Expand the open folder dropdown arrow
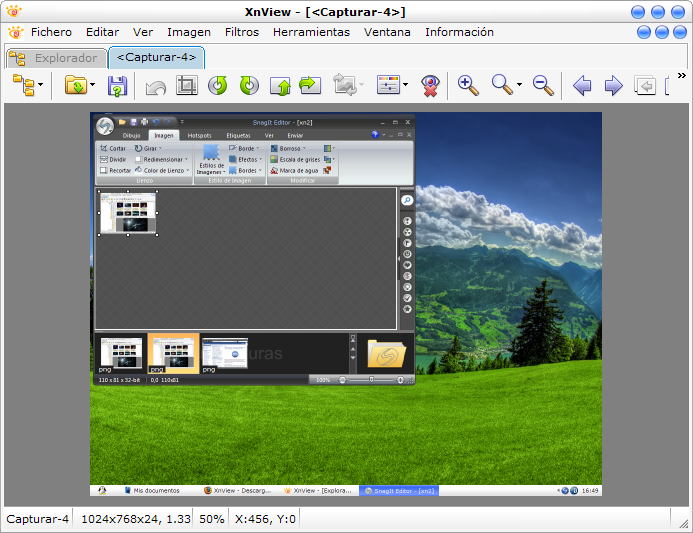 pos(93,86)
